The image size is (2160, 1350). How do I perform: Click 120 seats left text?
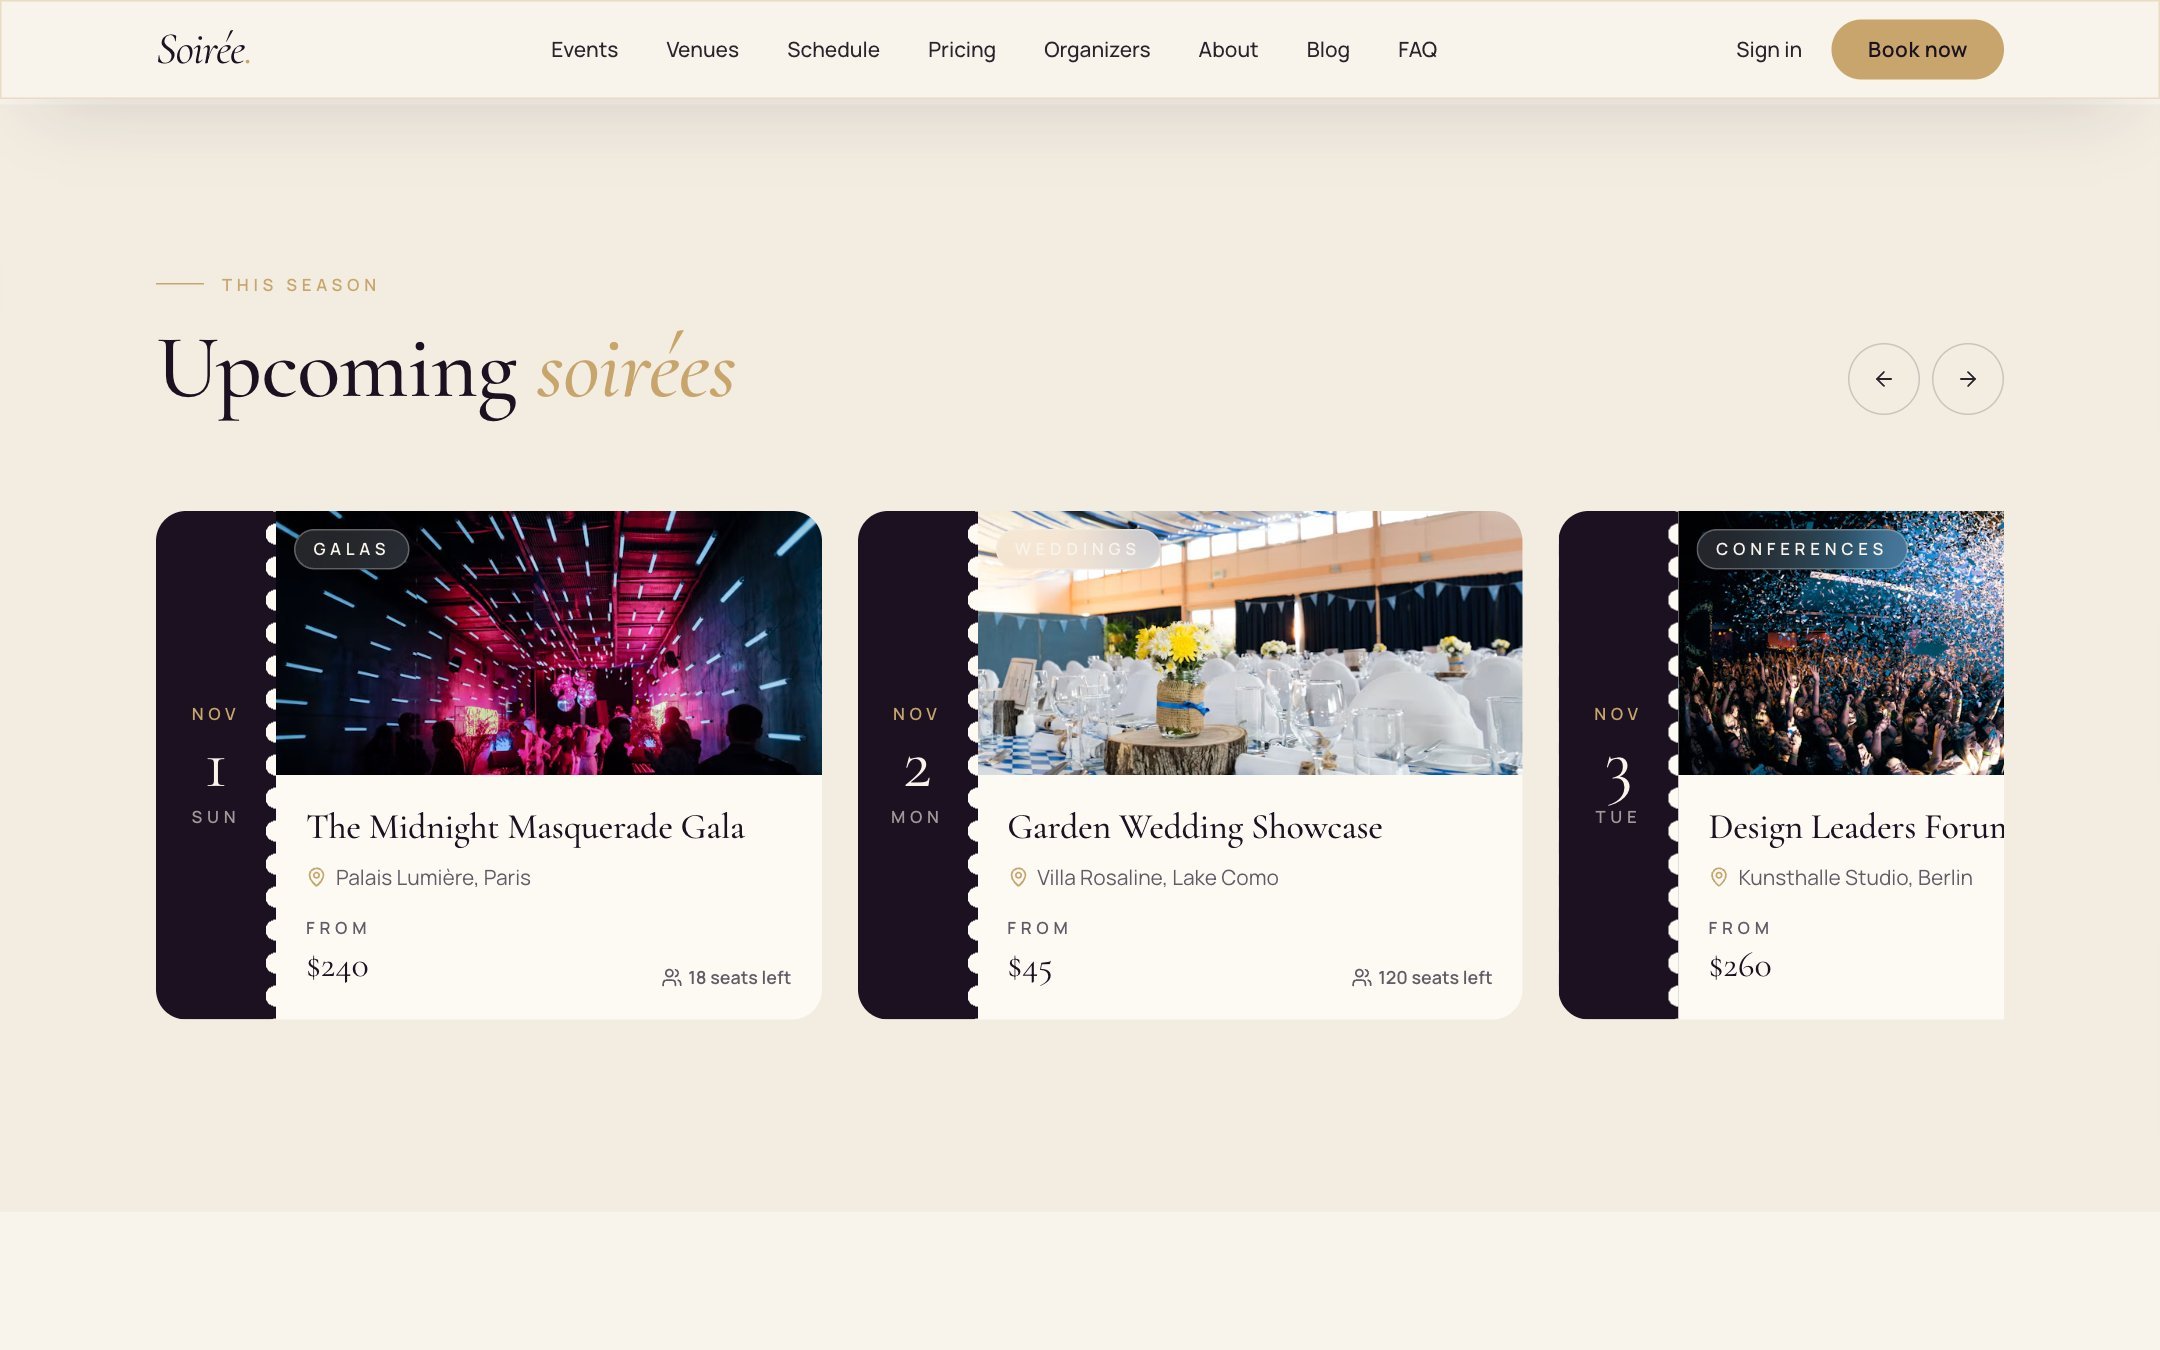1434,978
